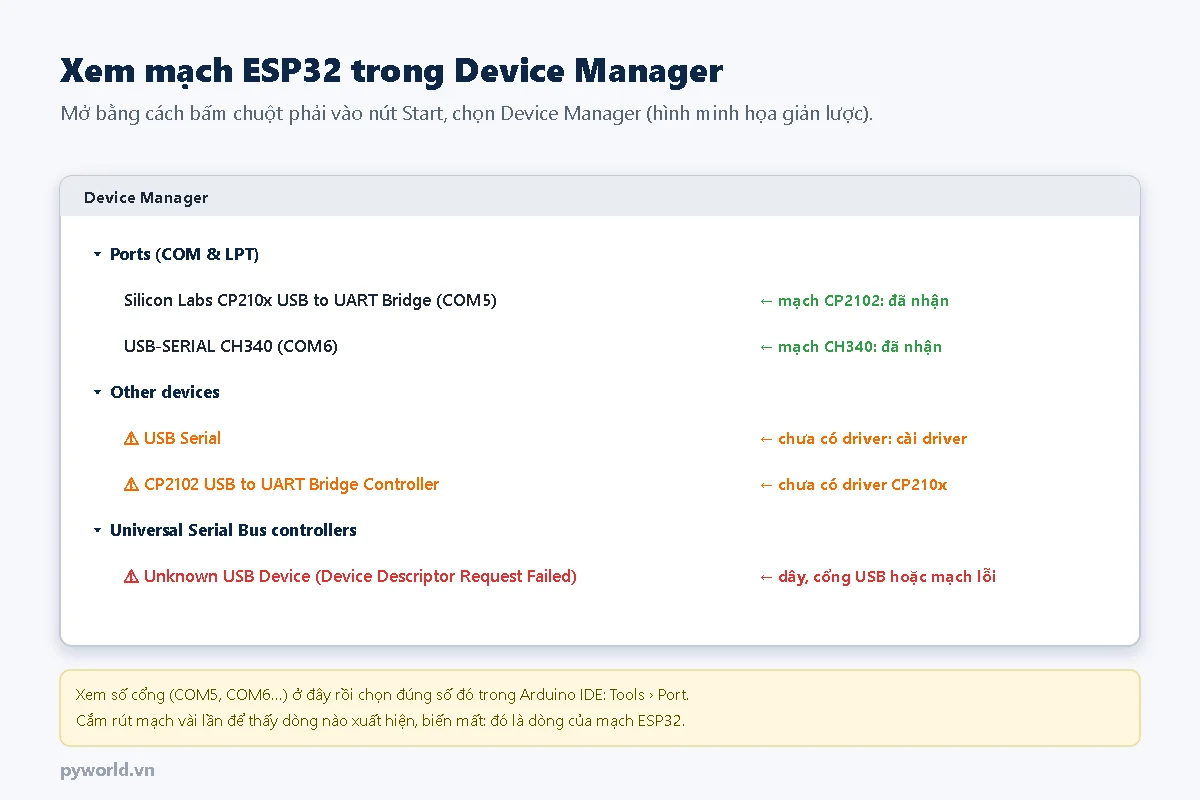
Task: Click the tip line 'Xem số cổng (COM5, COM6...)'
Action: (x=382, y=694)
